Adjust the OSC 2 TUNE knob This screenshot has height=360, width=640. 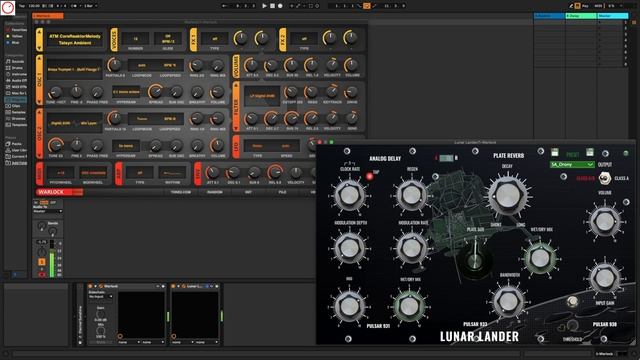pyautogui.click(x=56, y=146)
